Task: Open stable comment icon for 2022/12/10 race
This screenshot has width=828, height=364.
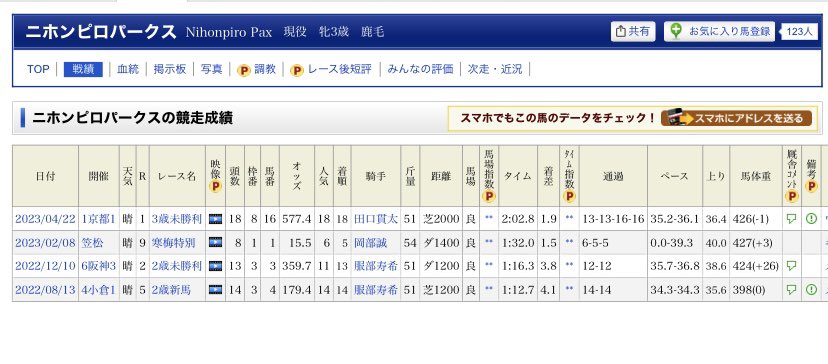Action: pyautogui.click(x=791, y=266)
